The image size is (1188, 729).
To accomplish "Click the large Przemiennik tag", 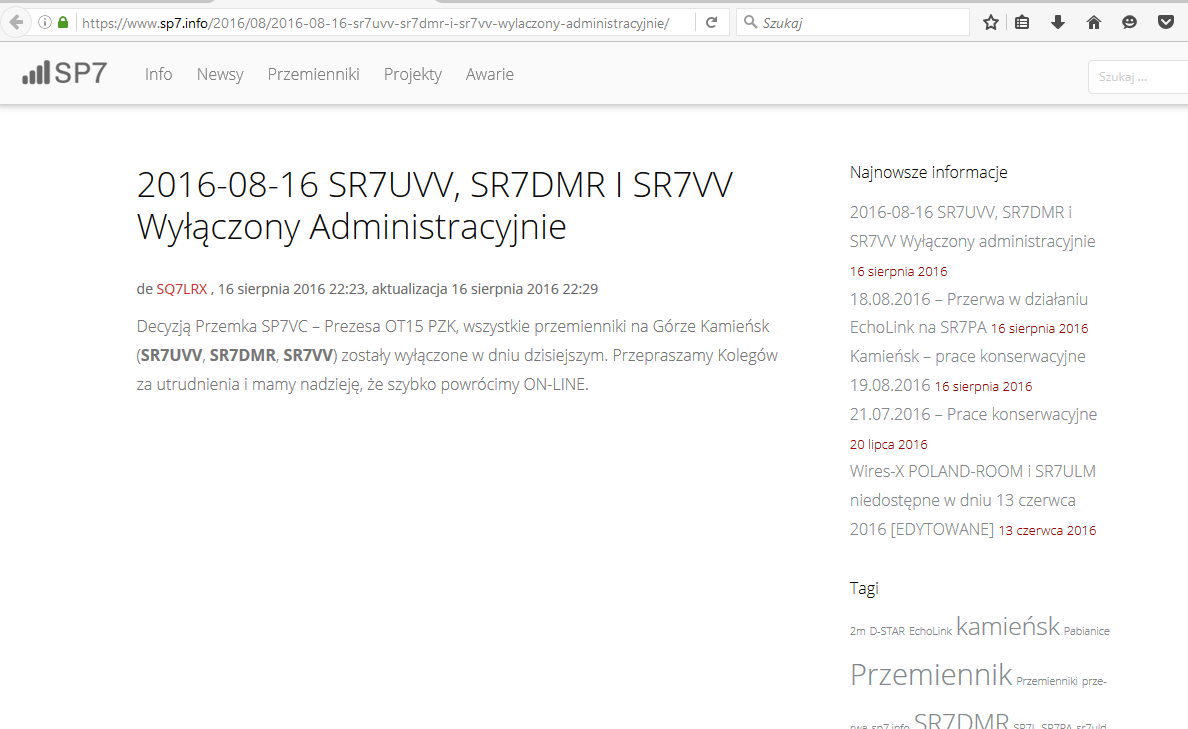I will 930,675.
